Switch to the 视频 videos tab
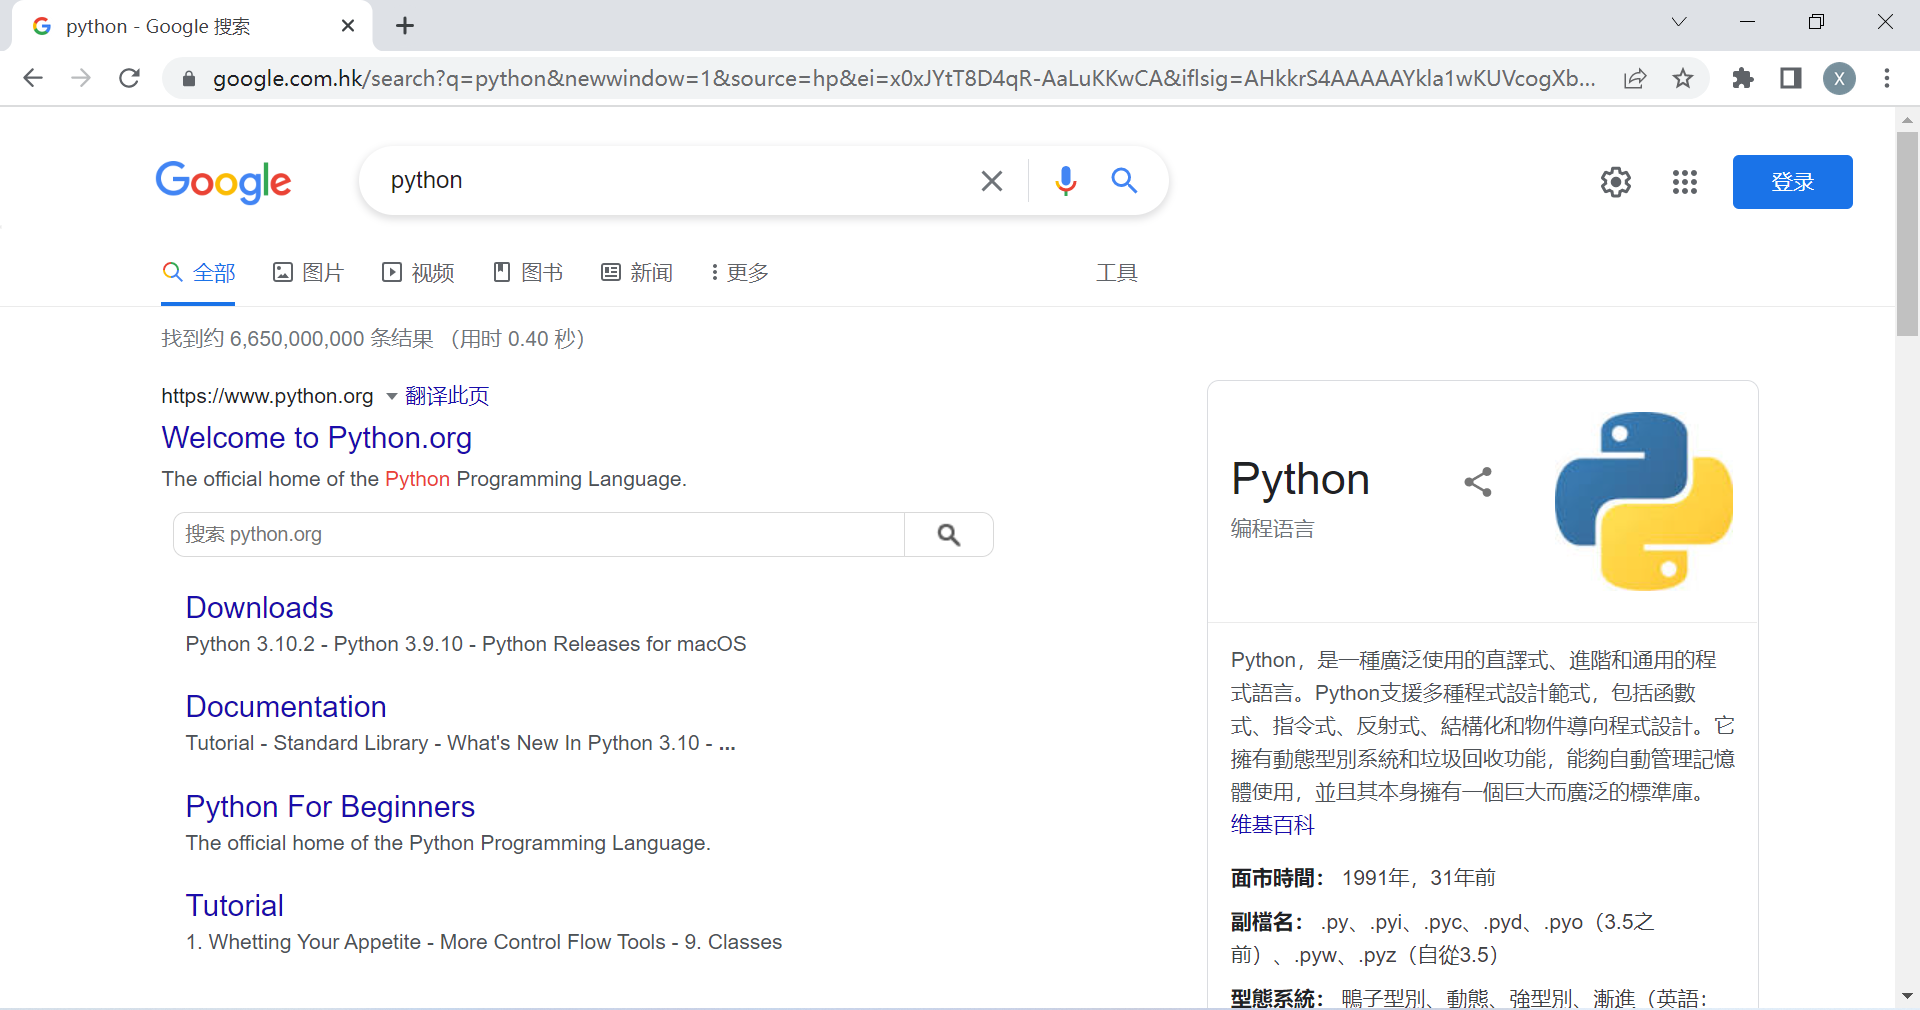The height and width of the screenshot is (1010, 1920). pos(418,273)
